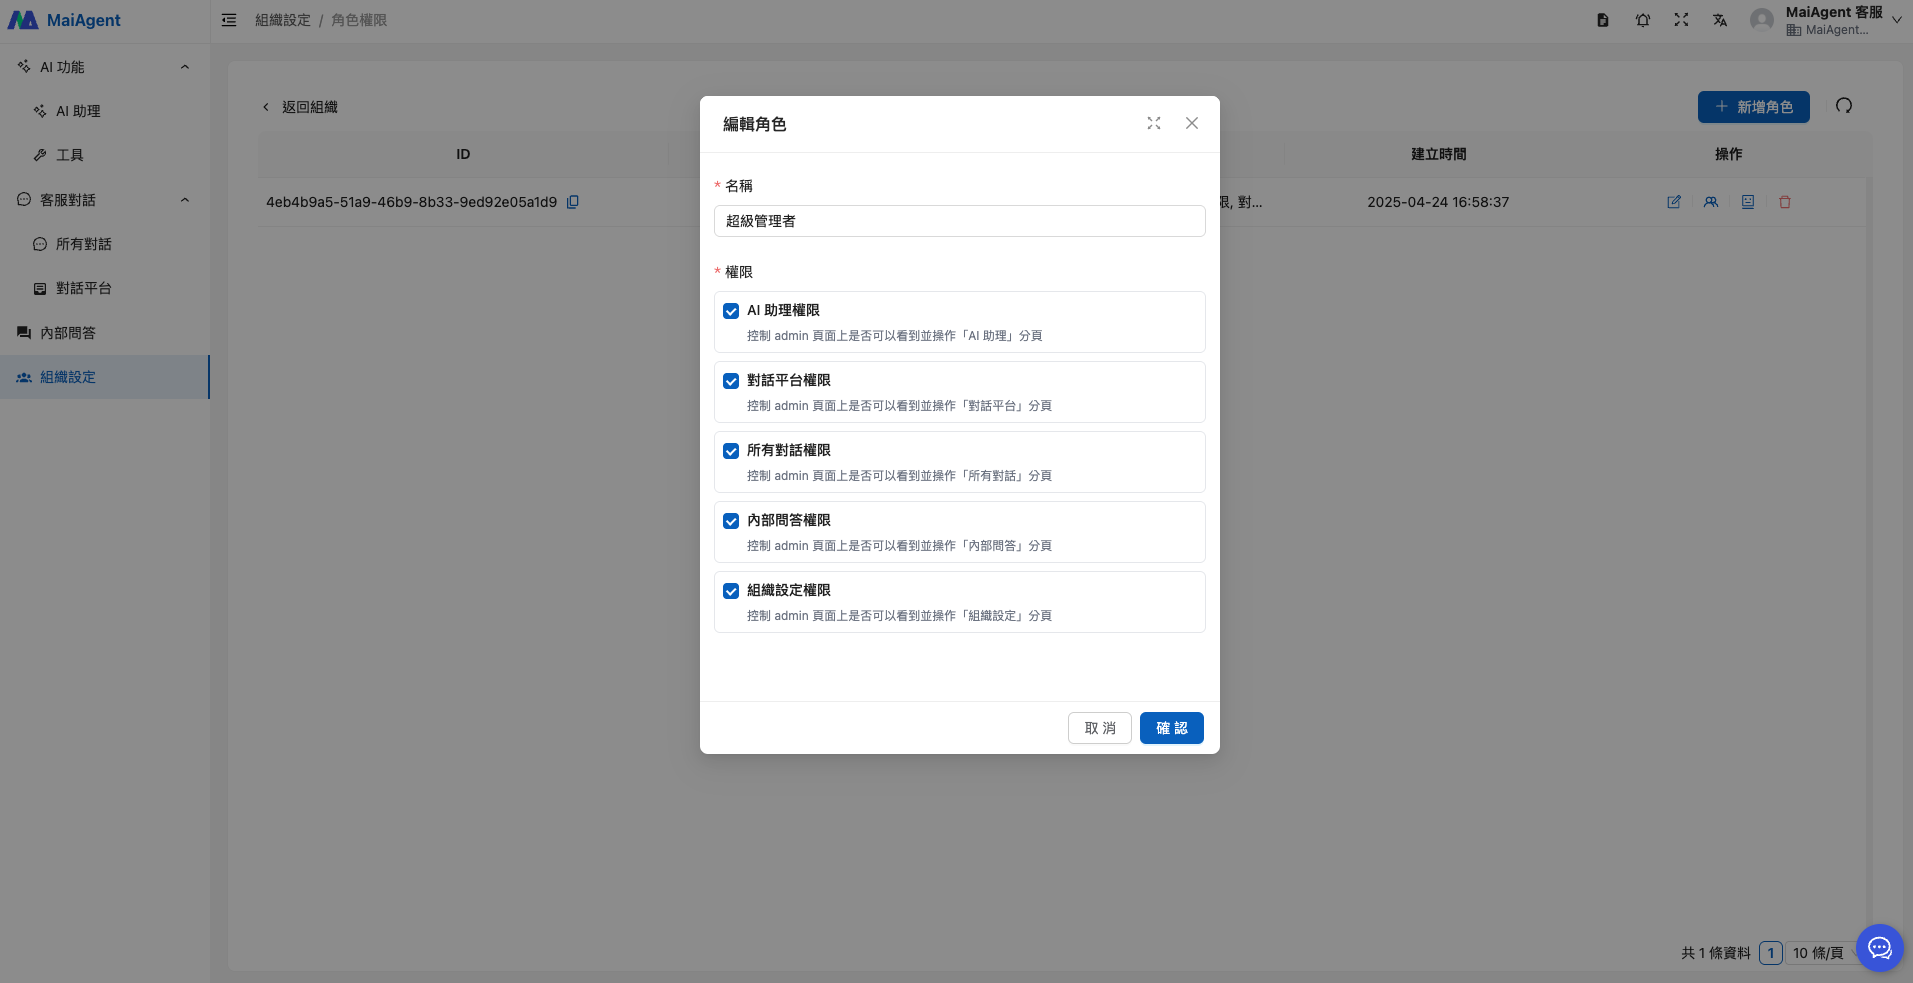Uncheck the AI 助理權限 checkbox
1913x983 pixels.
[731, 311]
